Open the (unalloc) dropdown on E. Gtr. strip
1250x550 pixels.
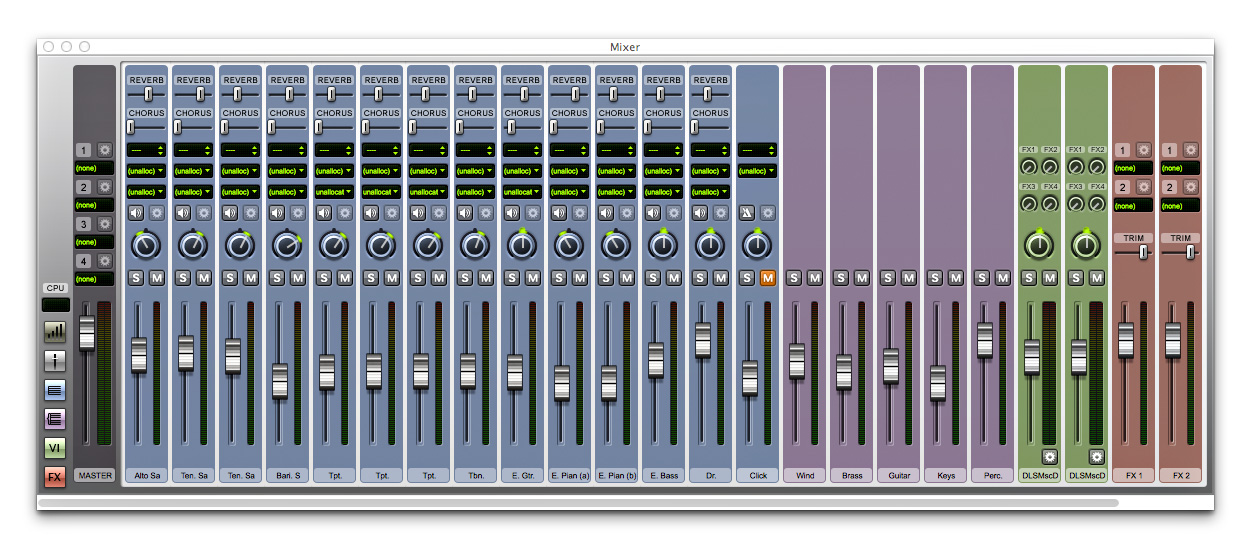click(522, 171)
